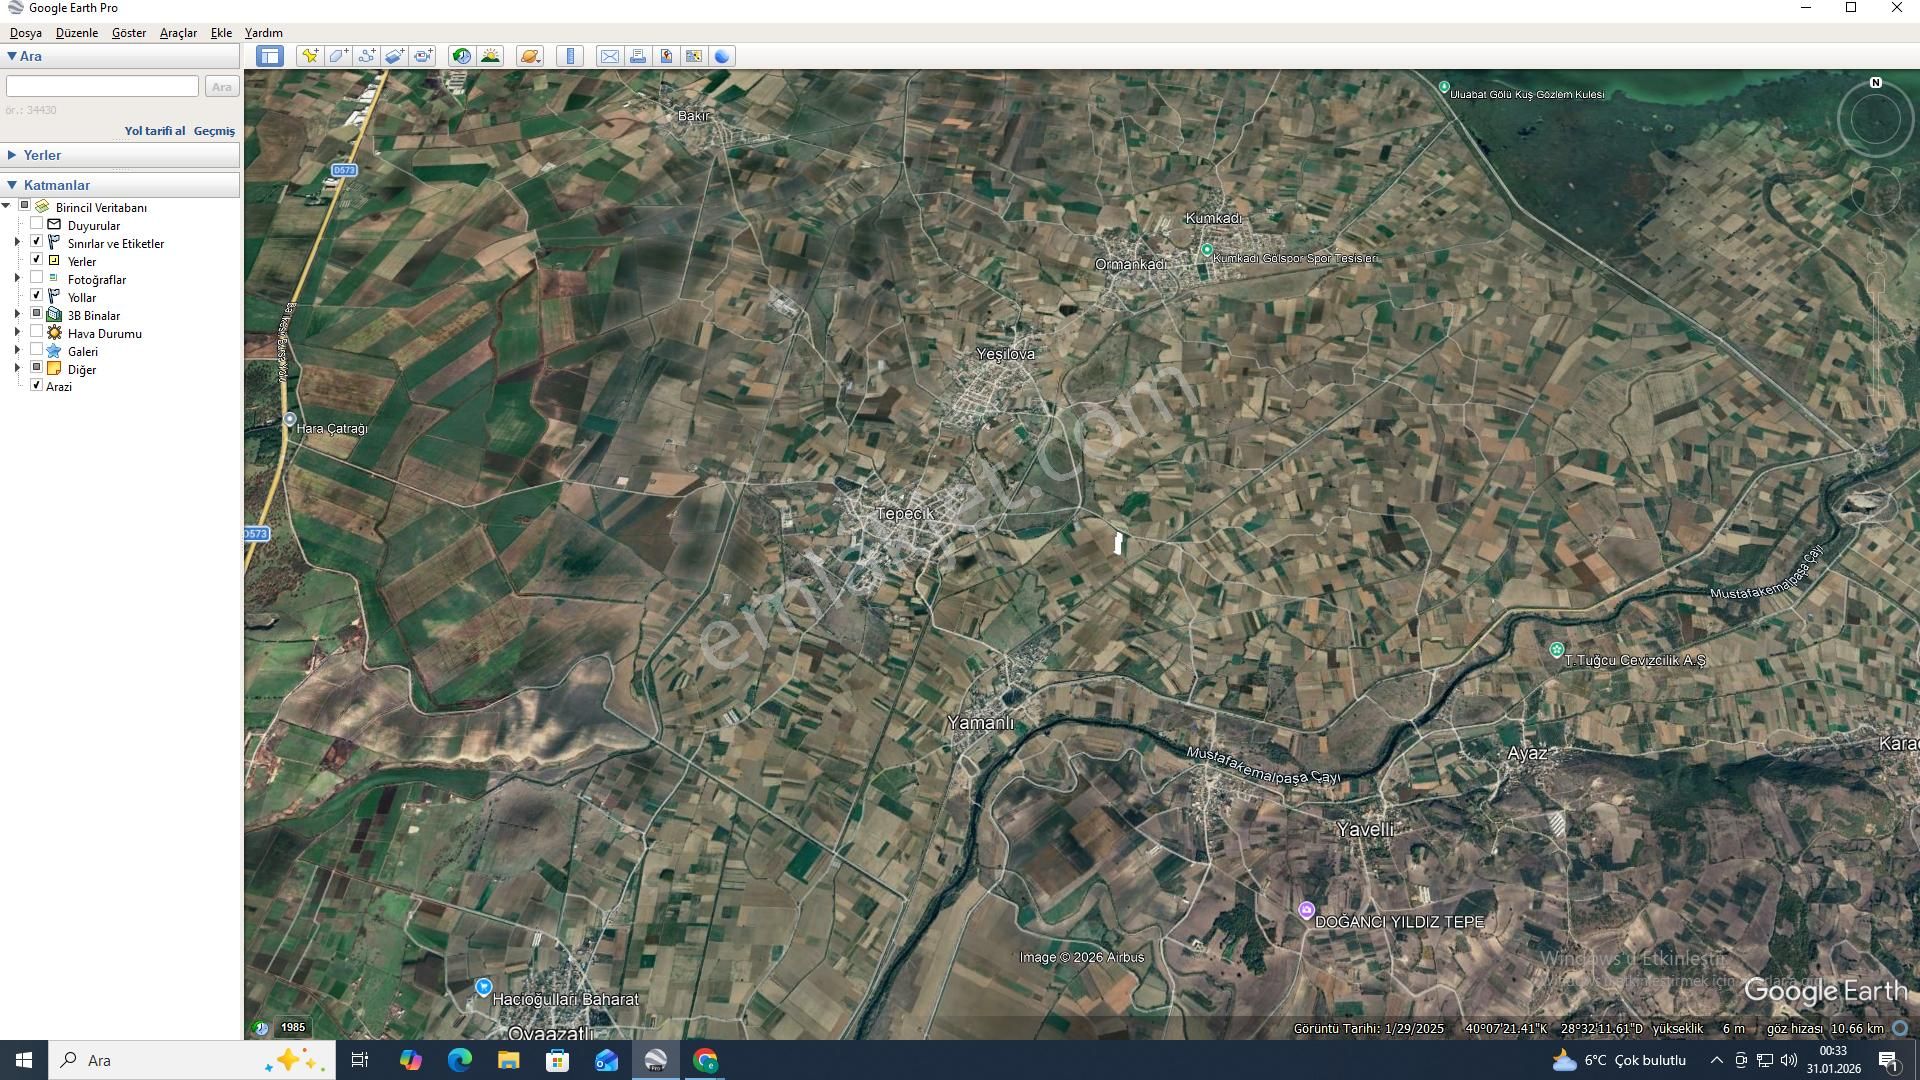
Task: Click the Geçmiş link
Action: [x=214, y=131]
